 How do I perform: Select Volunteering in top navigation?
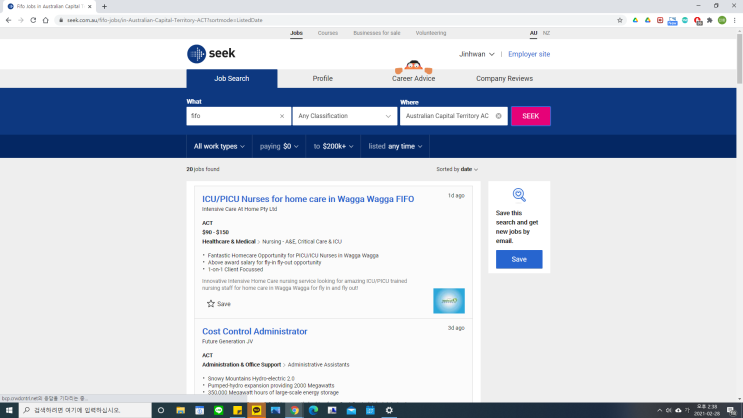[x=431, y=33]
